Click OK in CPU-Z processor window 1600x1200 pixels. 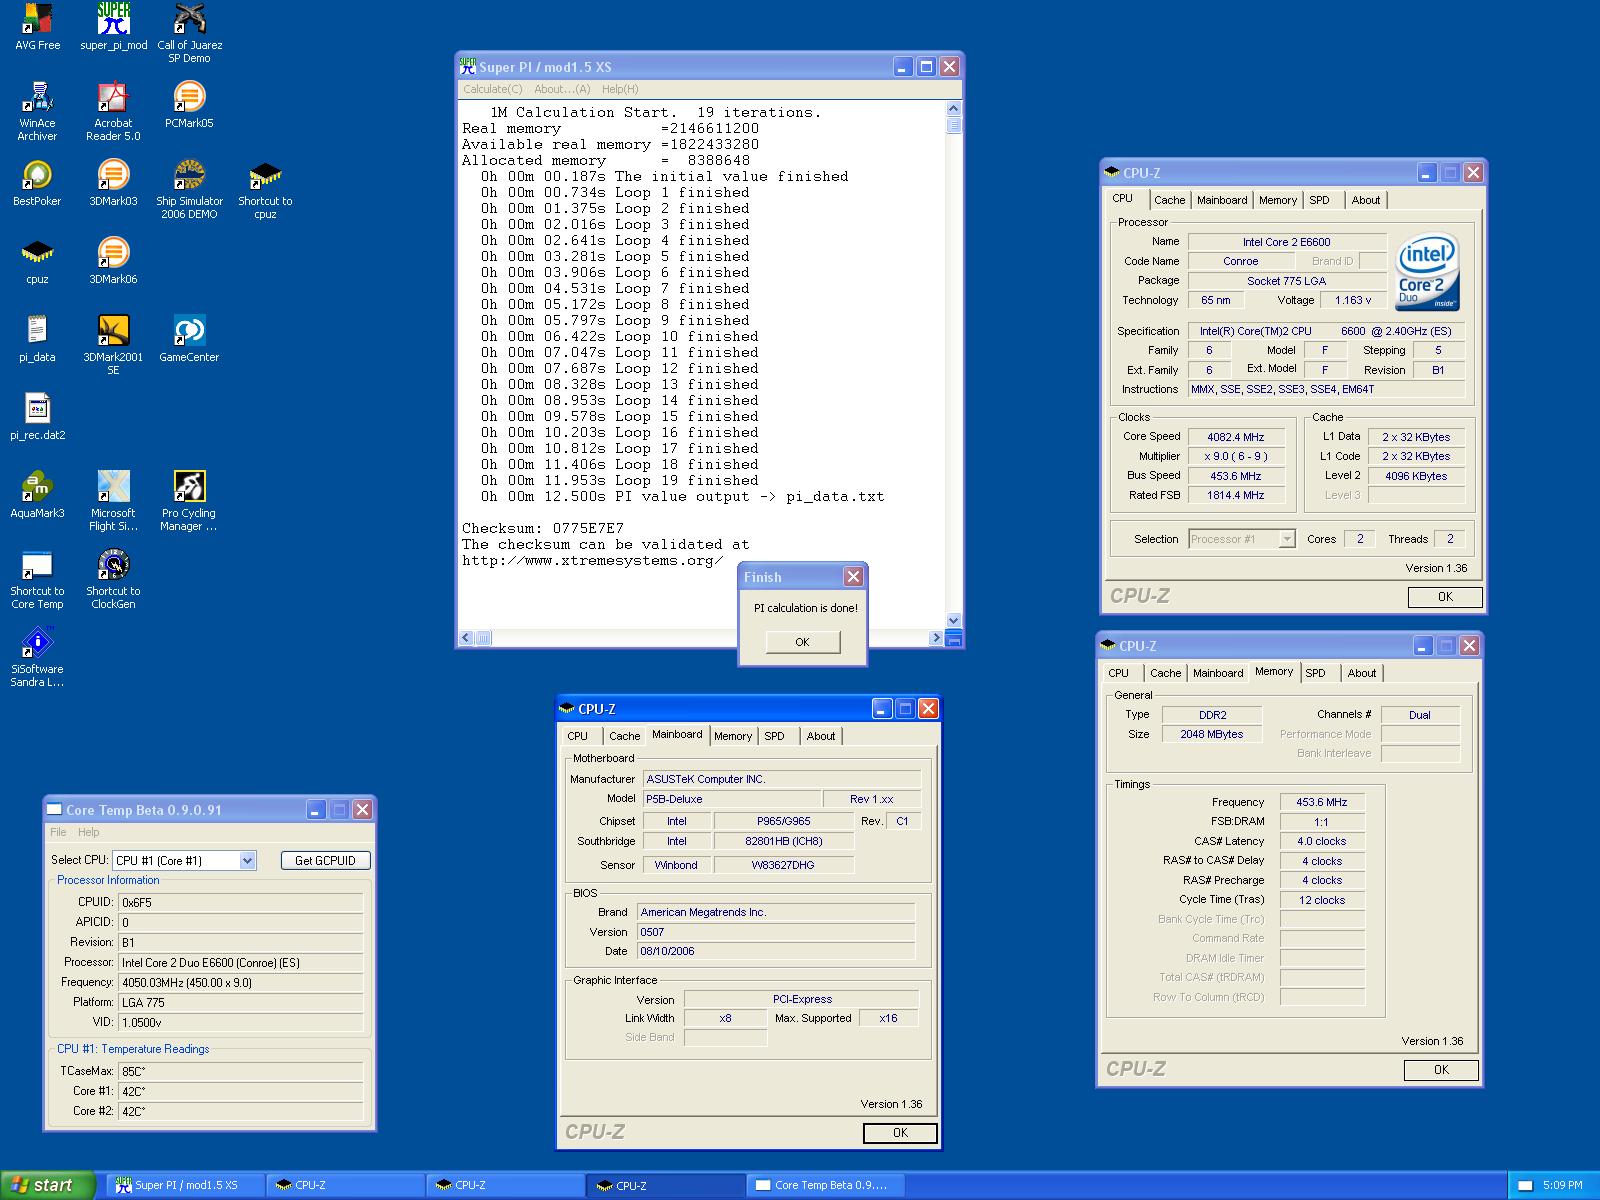(x=1445, y=596)
